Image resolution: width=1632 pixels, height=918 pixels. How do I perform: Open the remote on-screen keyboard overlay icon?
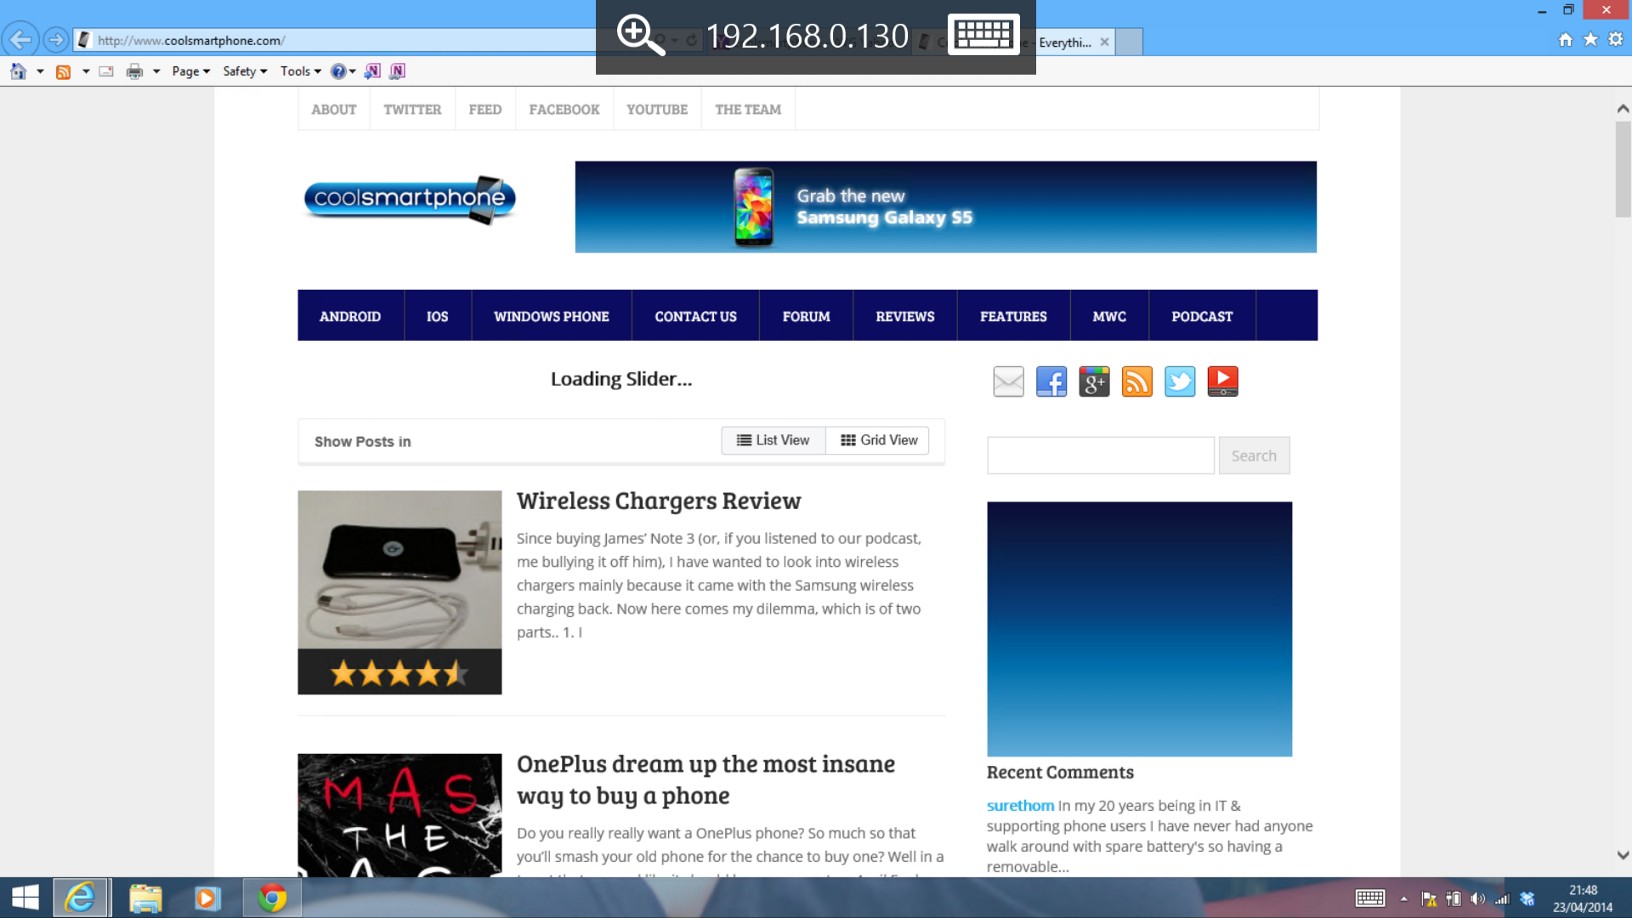tap(983, 34)
